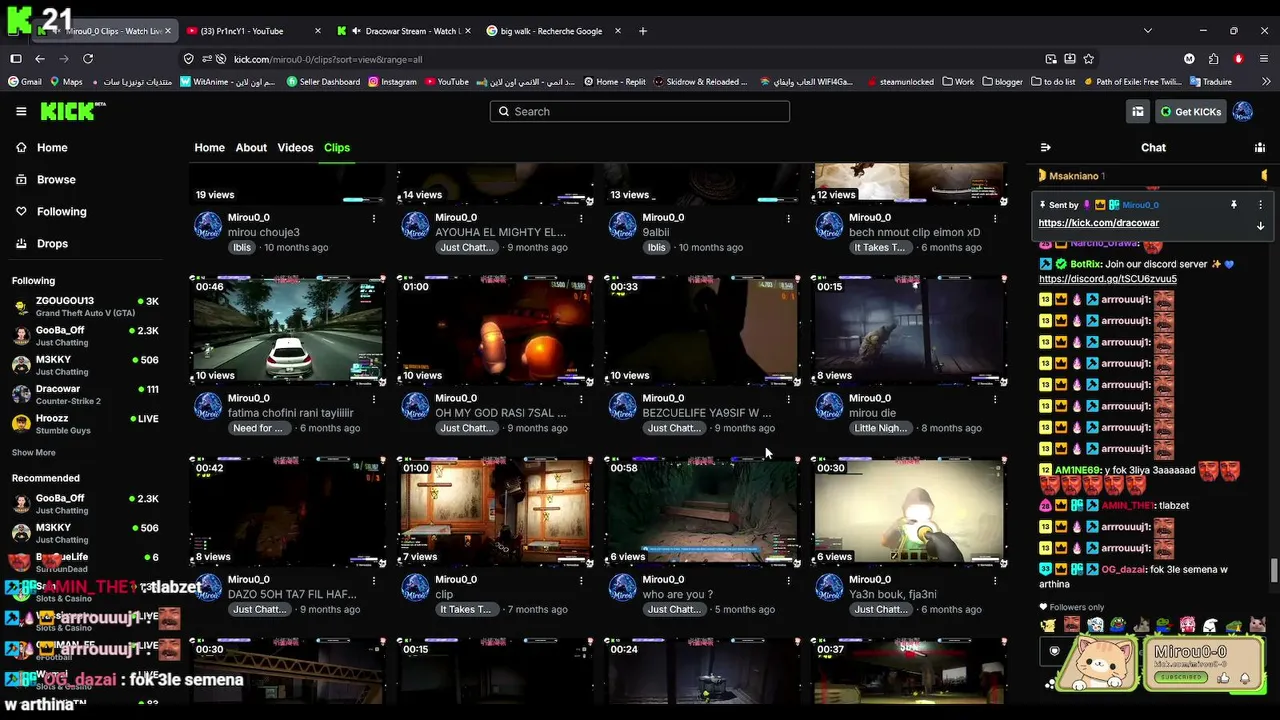Play the 'Ya3n bouk, fja3ni' clip thumbnail
This screenshot has width=1280, height=720.
tap(908, 512)
